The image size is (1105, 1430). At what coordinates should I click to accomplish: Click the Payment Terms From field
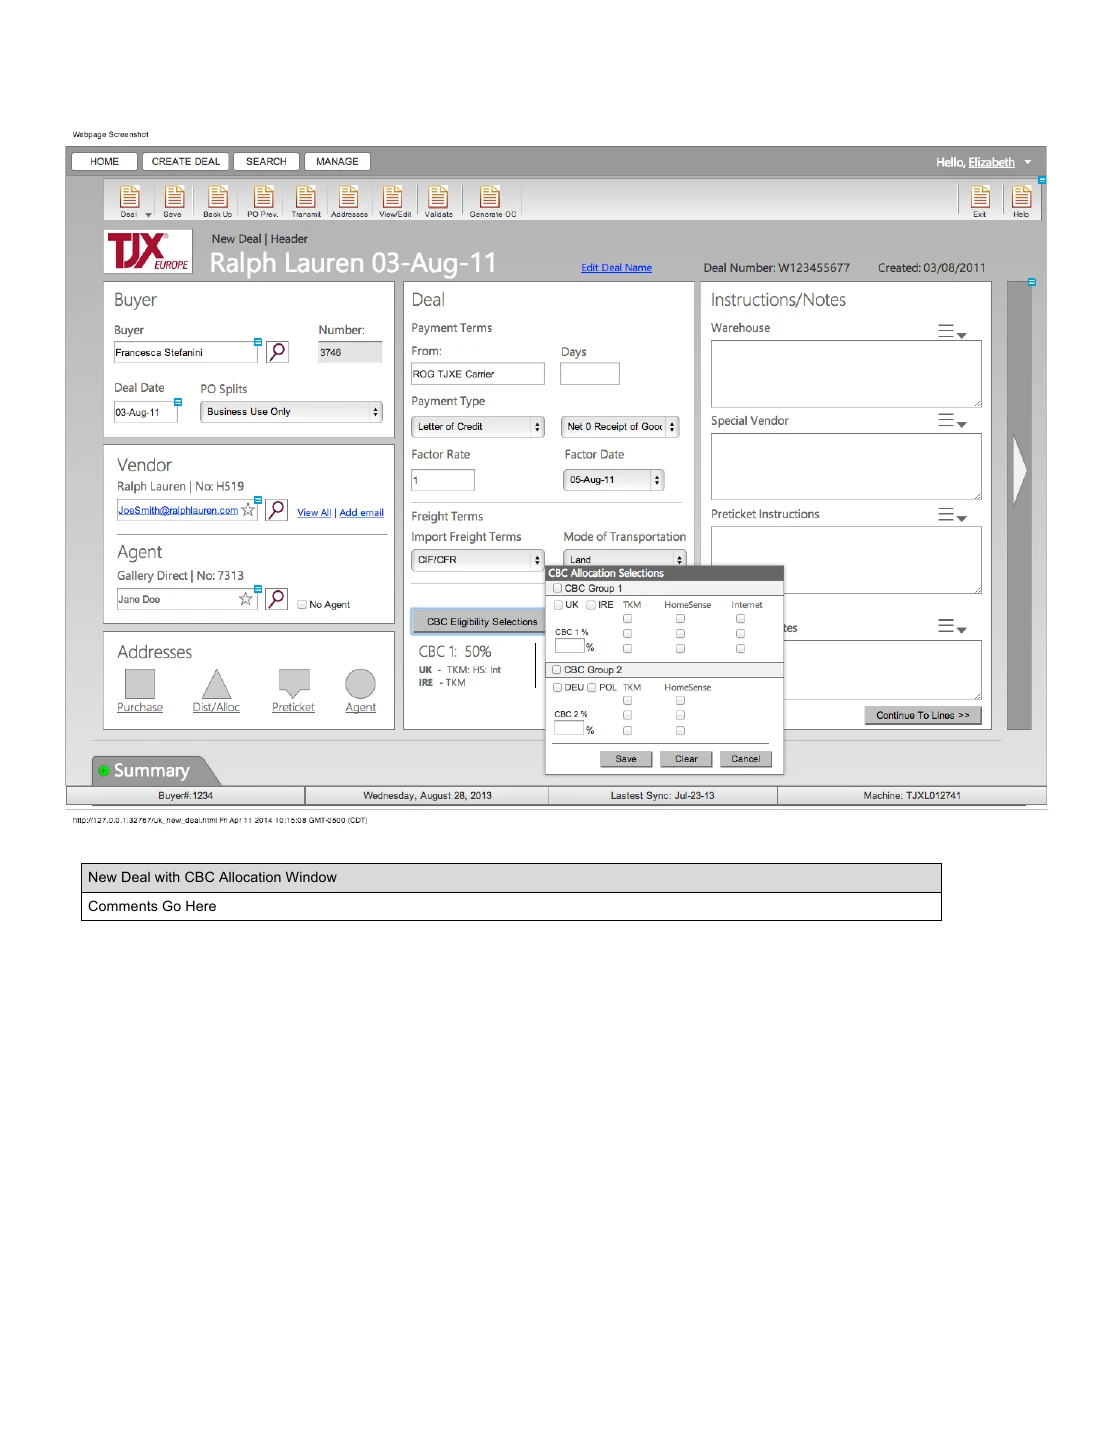478,374
